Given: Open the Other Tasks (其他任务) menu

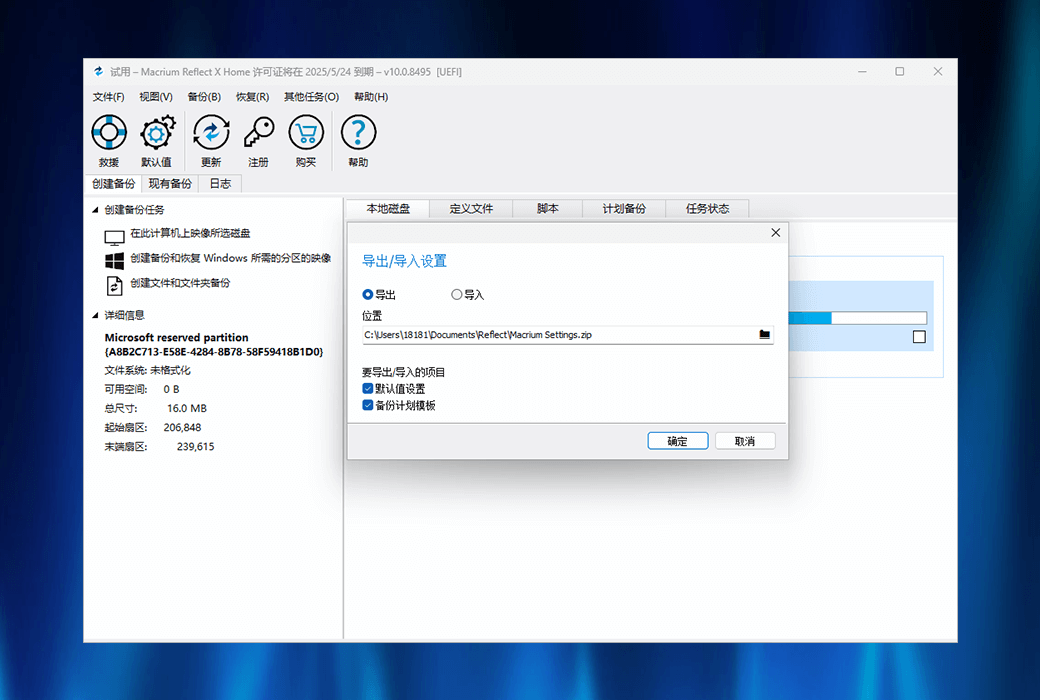Looking at the screenshot, I should coord(312,97).
